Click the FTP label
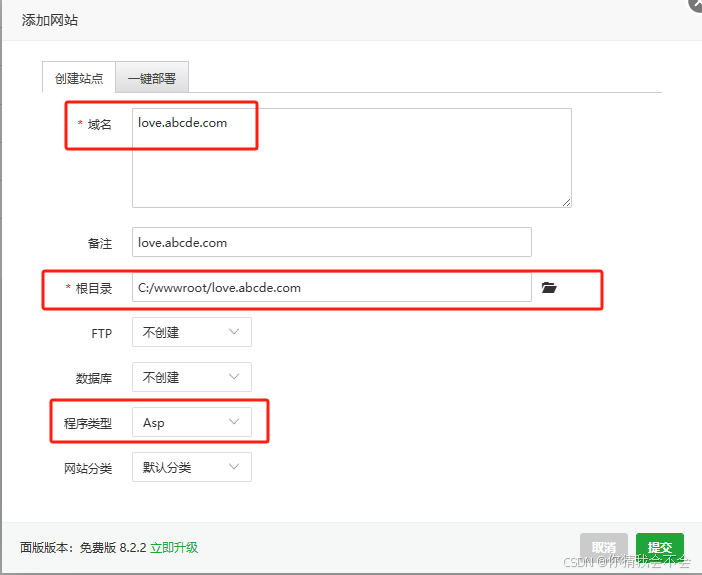The width and height of the screenshot is (702, 575). click(x=102, y=334)
